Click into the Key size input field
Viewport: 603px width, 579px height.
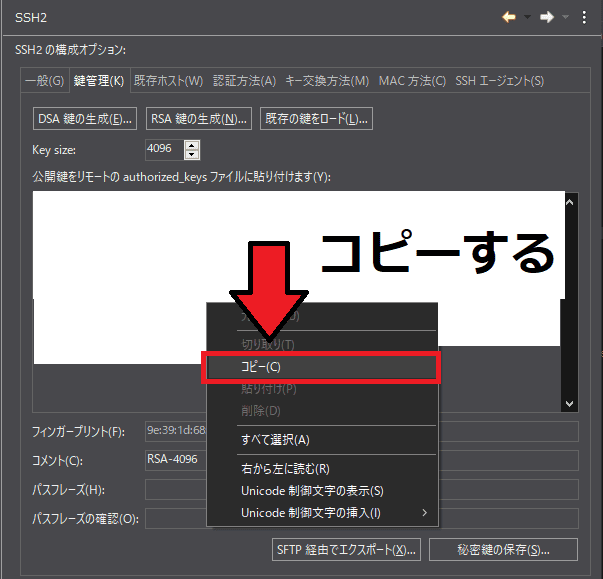(x=164, y=149)
